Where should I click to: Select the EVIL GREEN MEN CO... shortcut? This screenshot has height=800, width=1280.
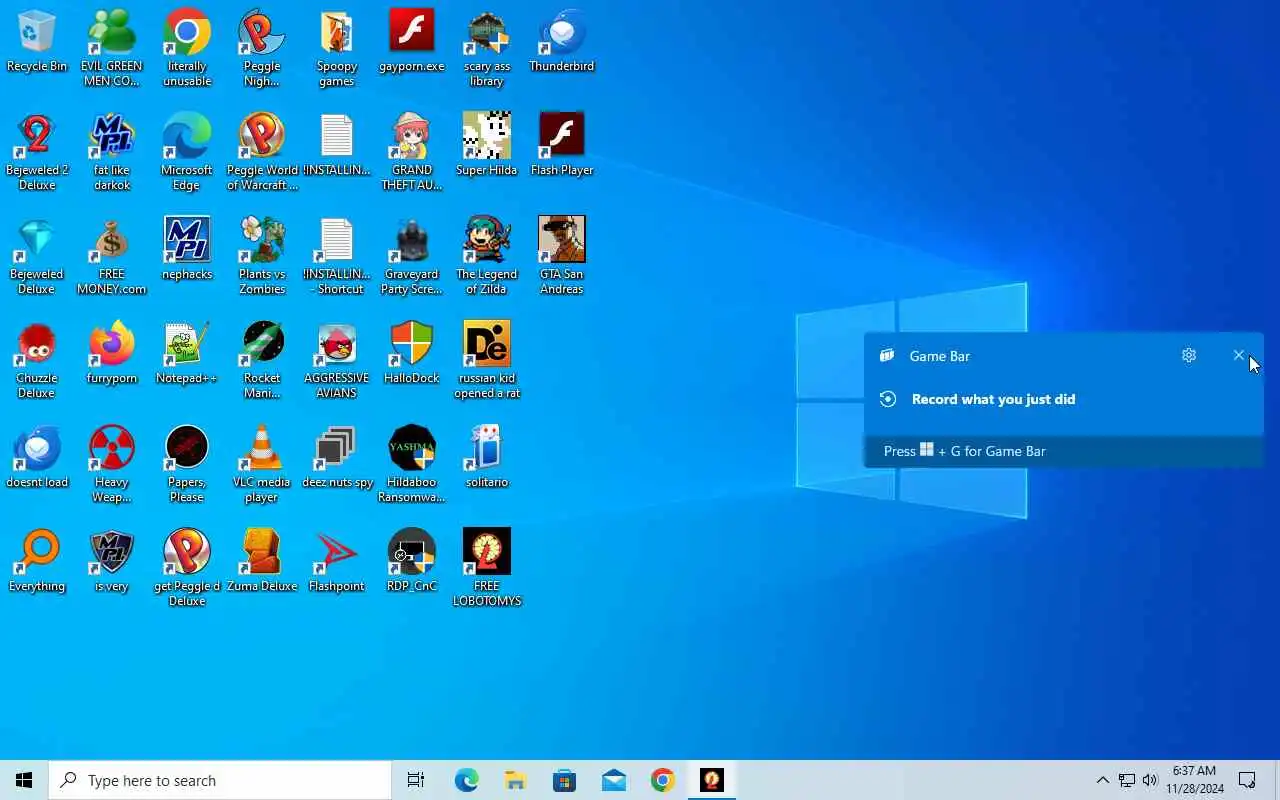pyautogui.click(x=112, y=49)
